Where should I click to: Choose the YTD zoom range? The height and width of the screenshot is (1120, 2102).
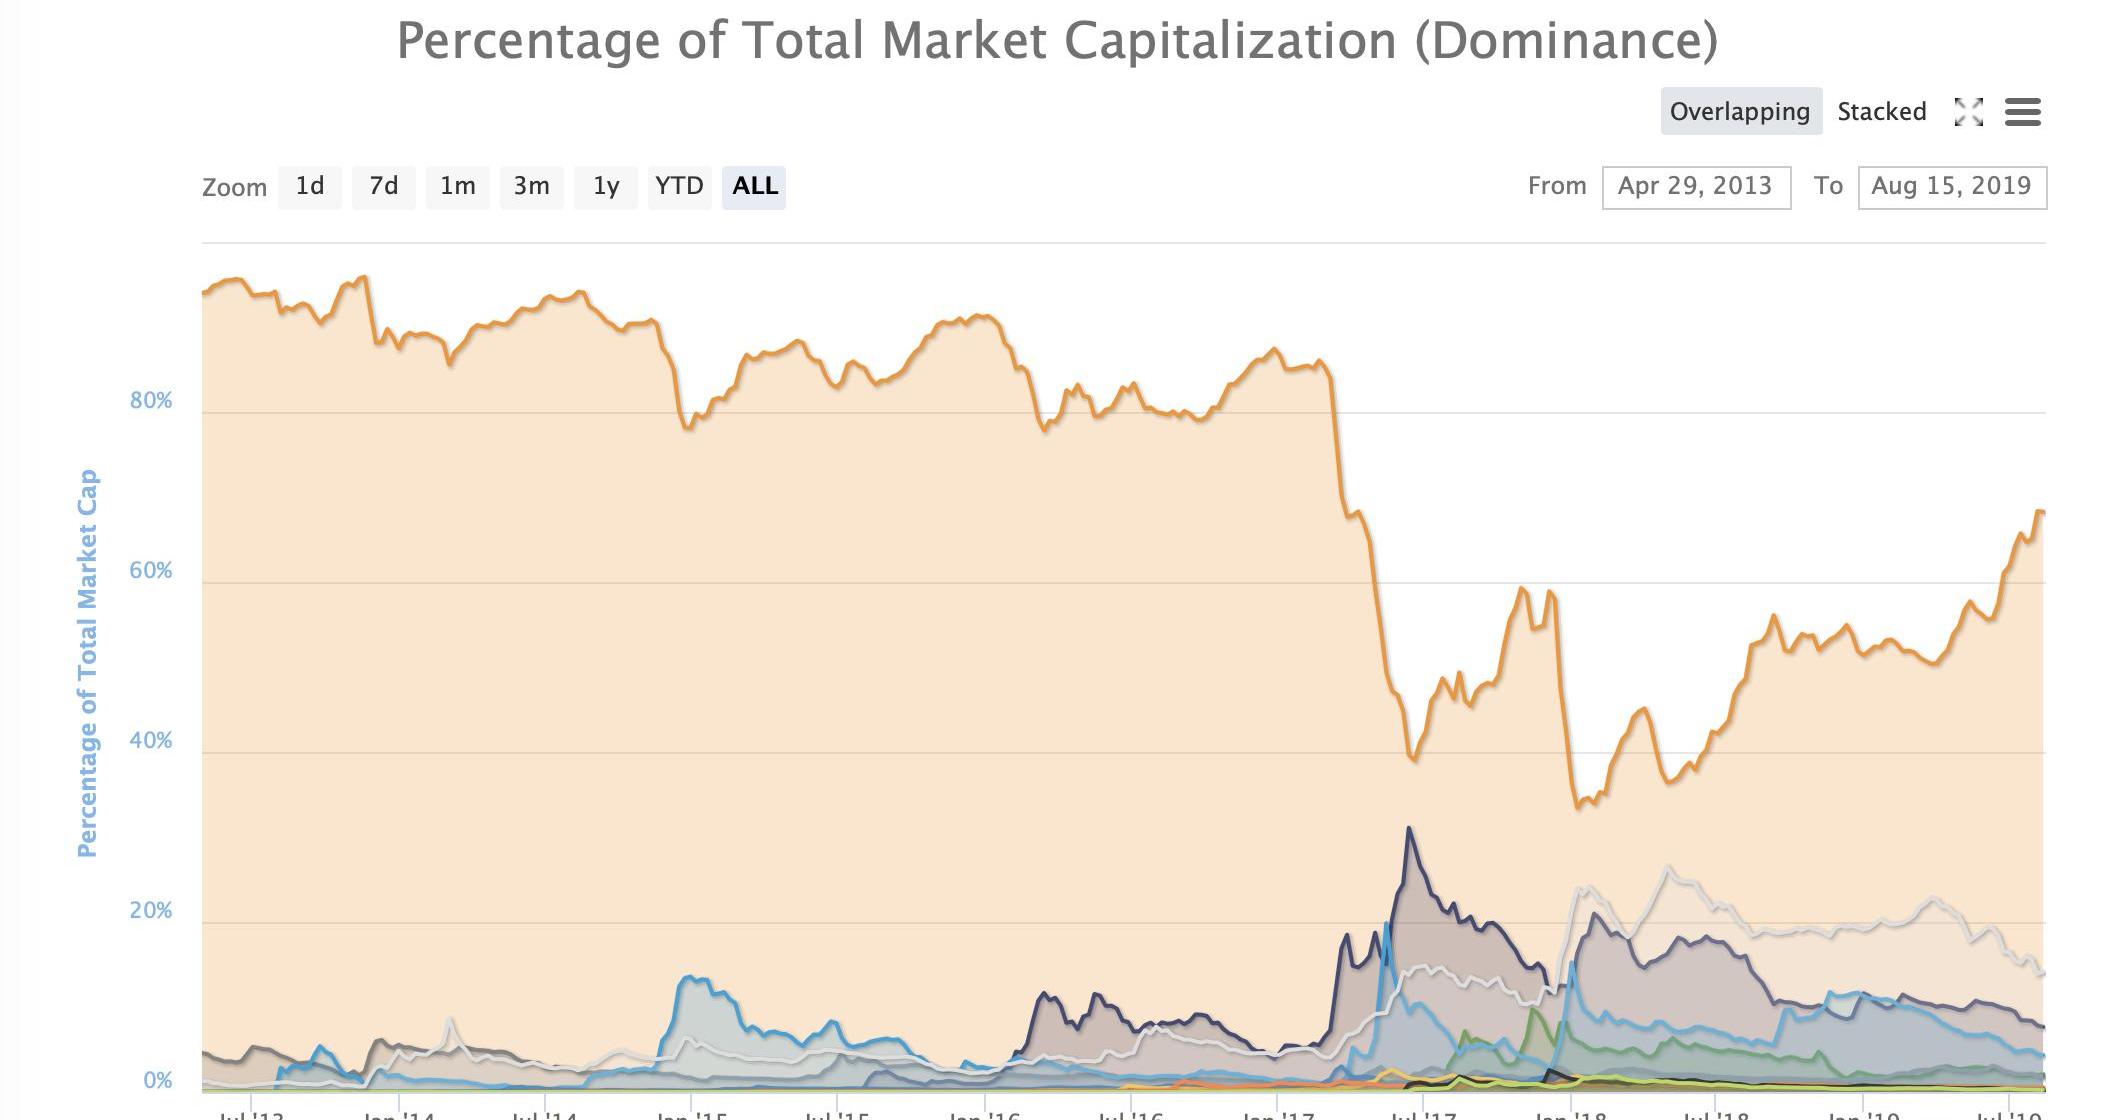(x=679, y=187)
